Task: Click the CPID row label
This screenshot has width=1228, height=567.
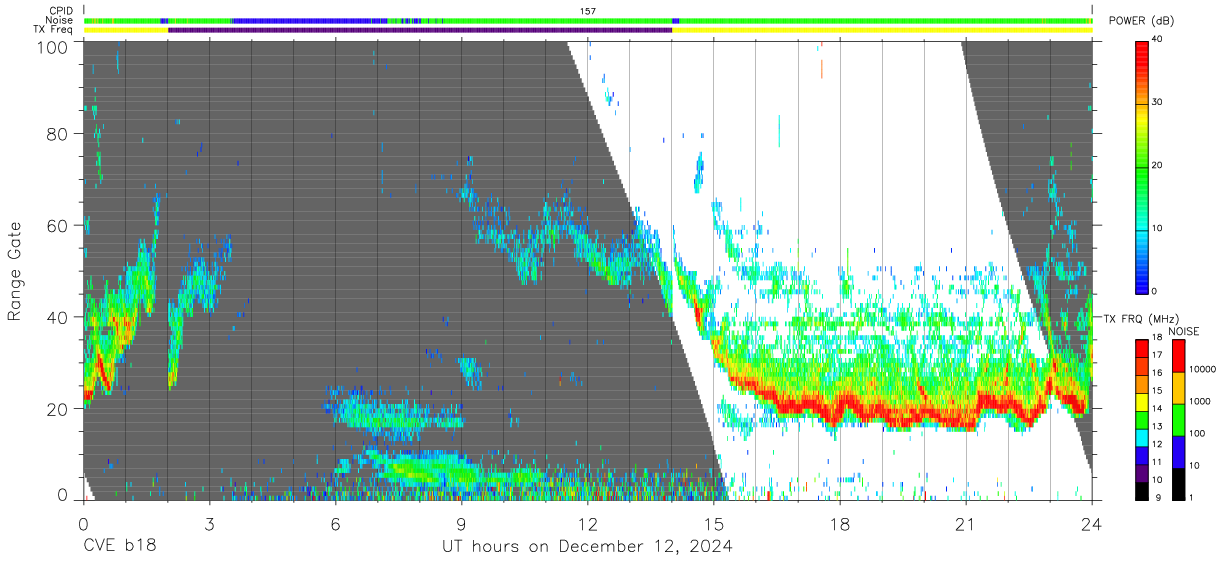Action: [61, 10]
